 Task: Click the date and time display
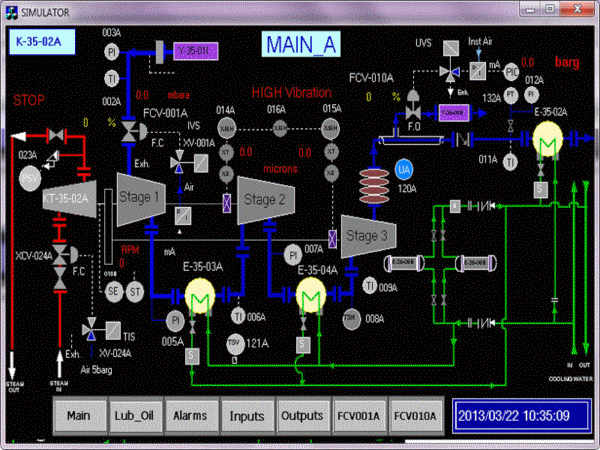coord(522,416)
